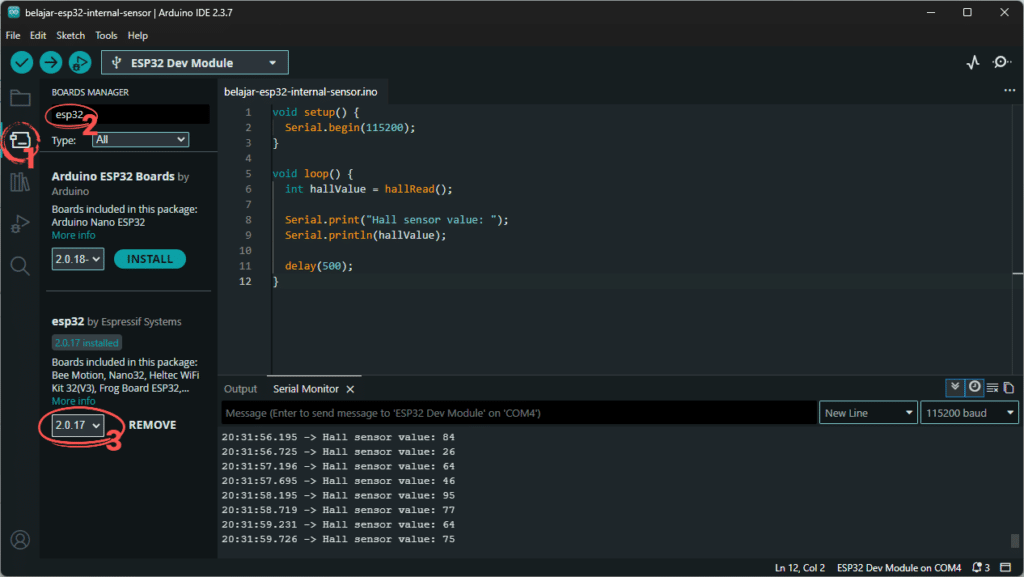
Task: Open the Serial Plotter
Action: click(973, 62)
